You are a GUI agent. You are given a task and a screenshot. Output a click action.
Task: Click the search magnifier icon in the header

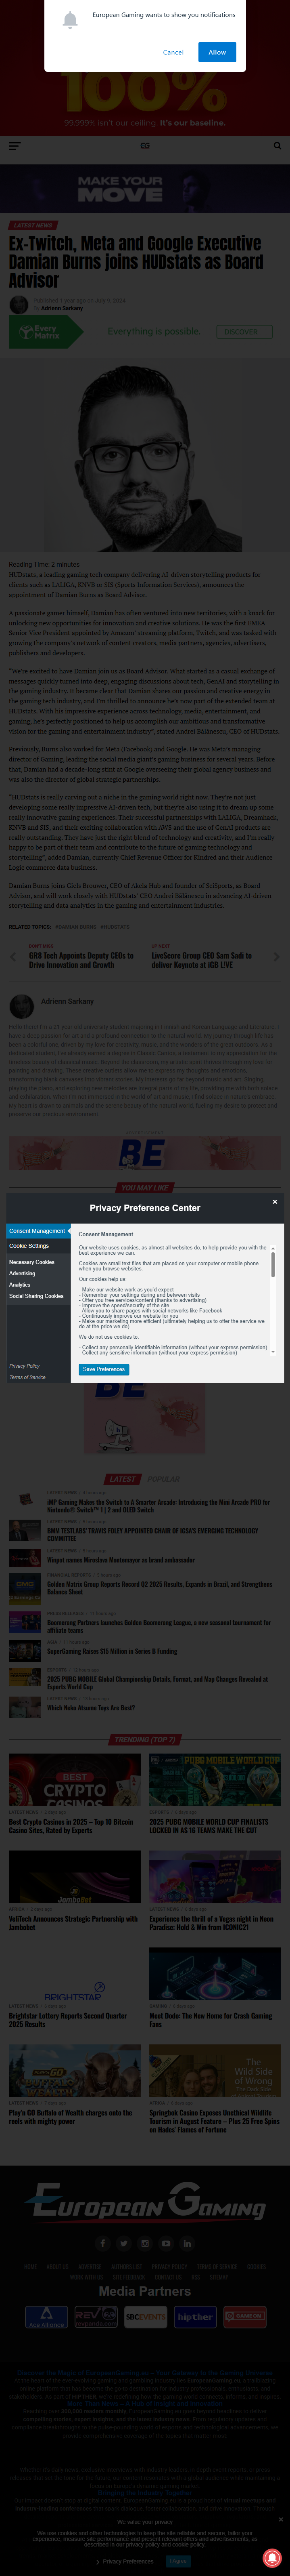coord(277,146)
